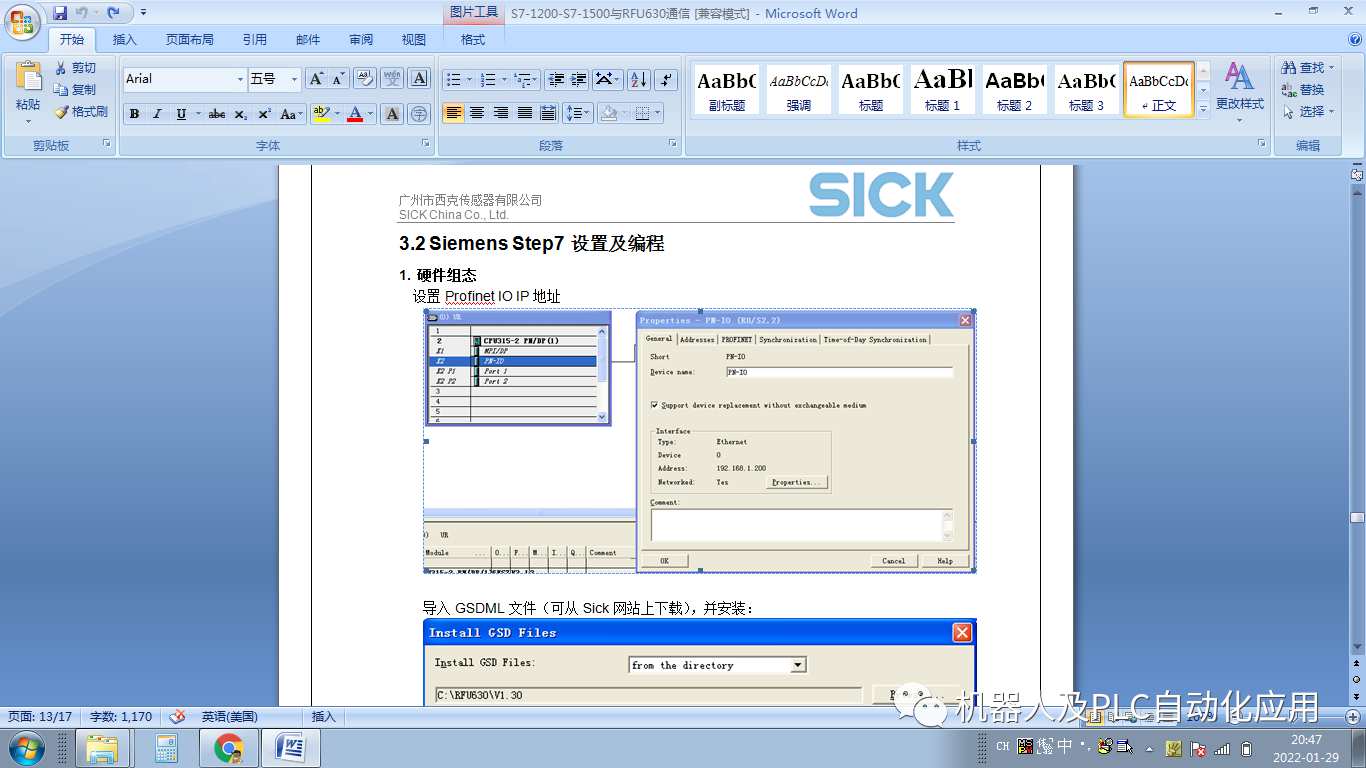The image size is (1366, 768).
Task: Open the Windows Start menu
Action: [27, 748]
